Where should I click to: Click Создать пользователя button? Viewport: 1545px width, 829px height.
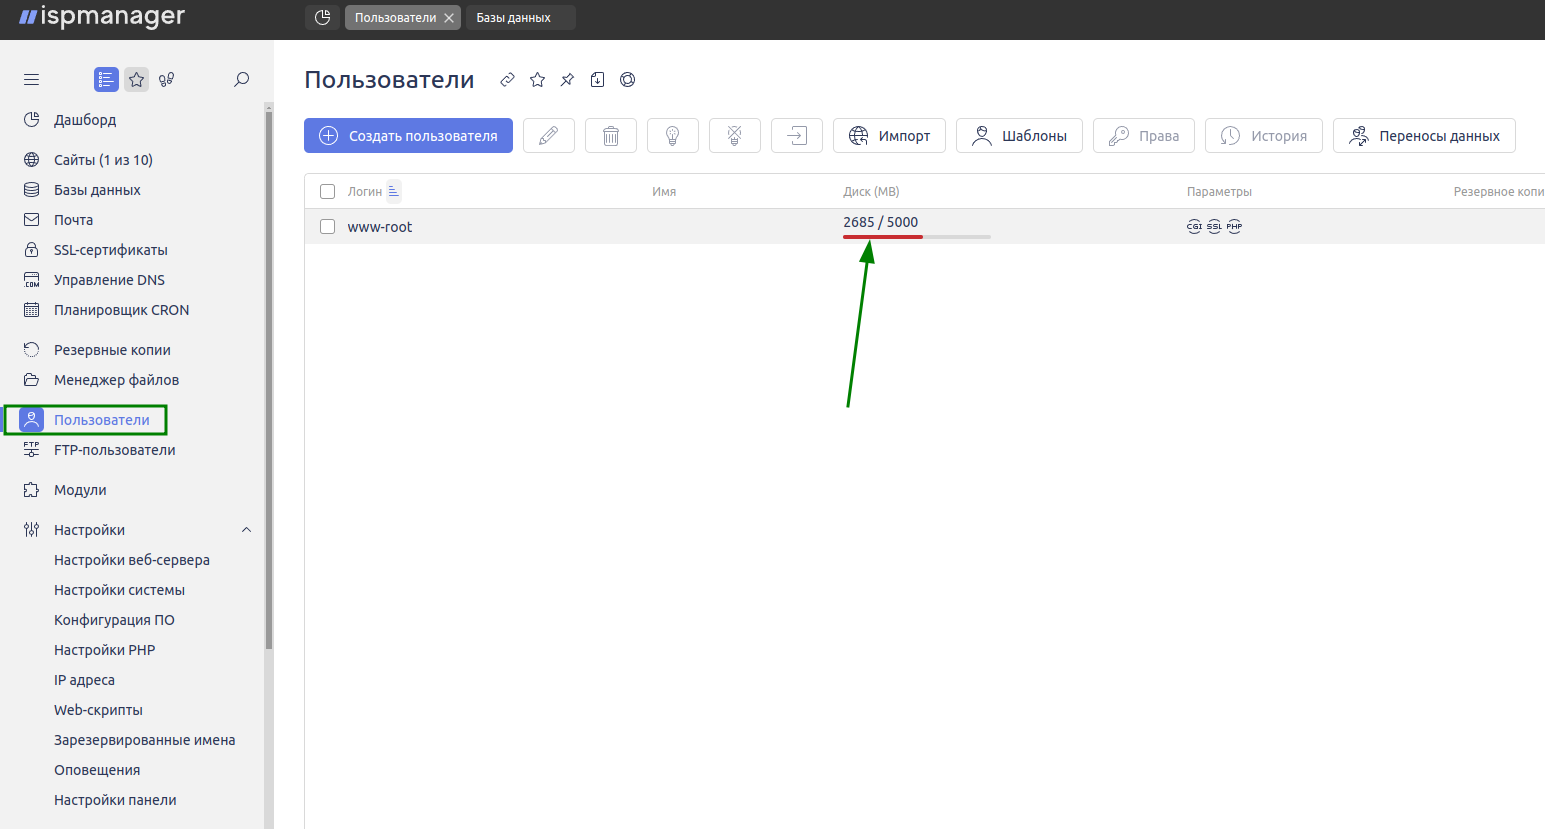click(x=408, y=136)
